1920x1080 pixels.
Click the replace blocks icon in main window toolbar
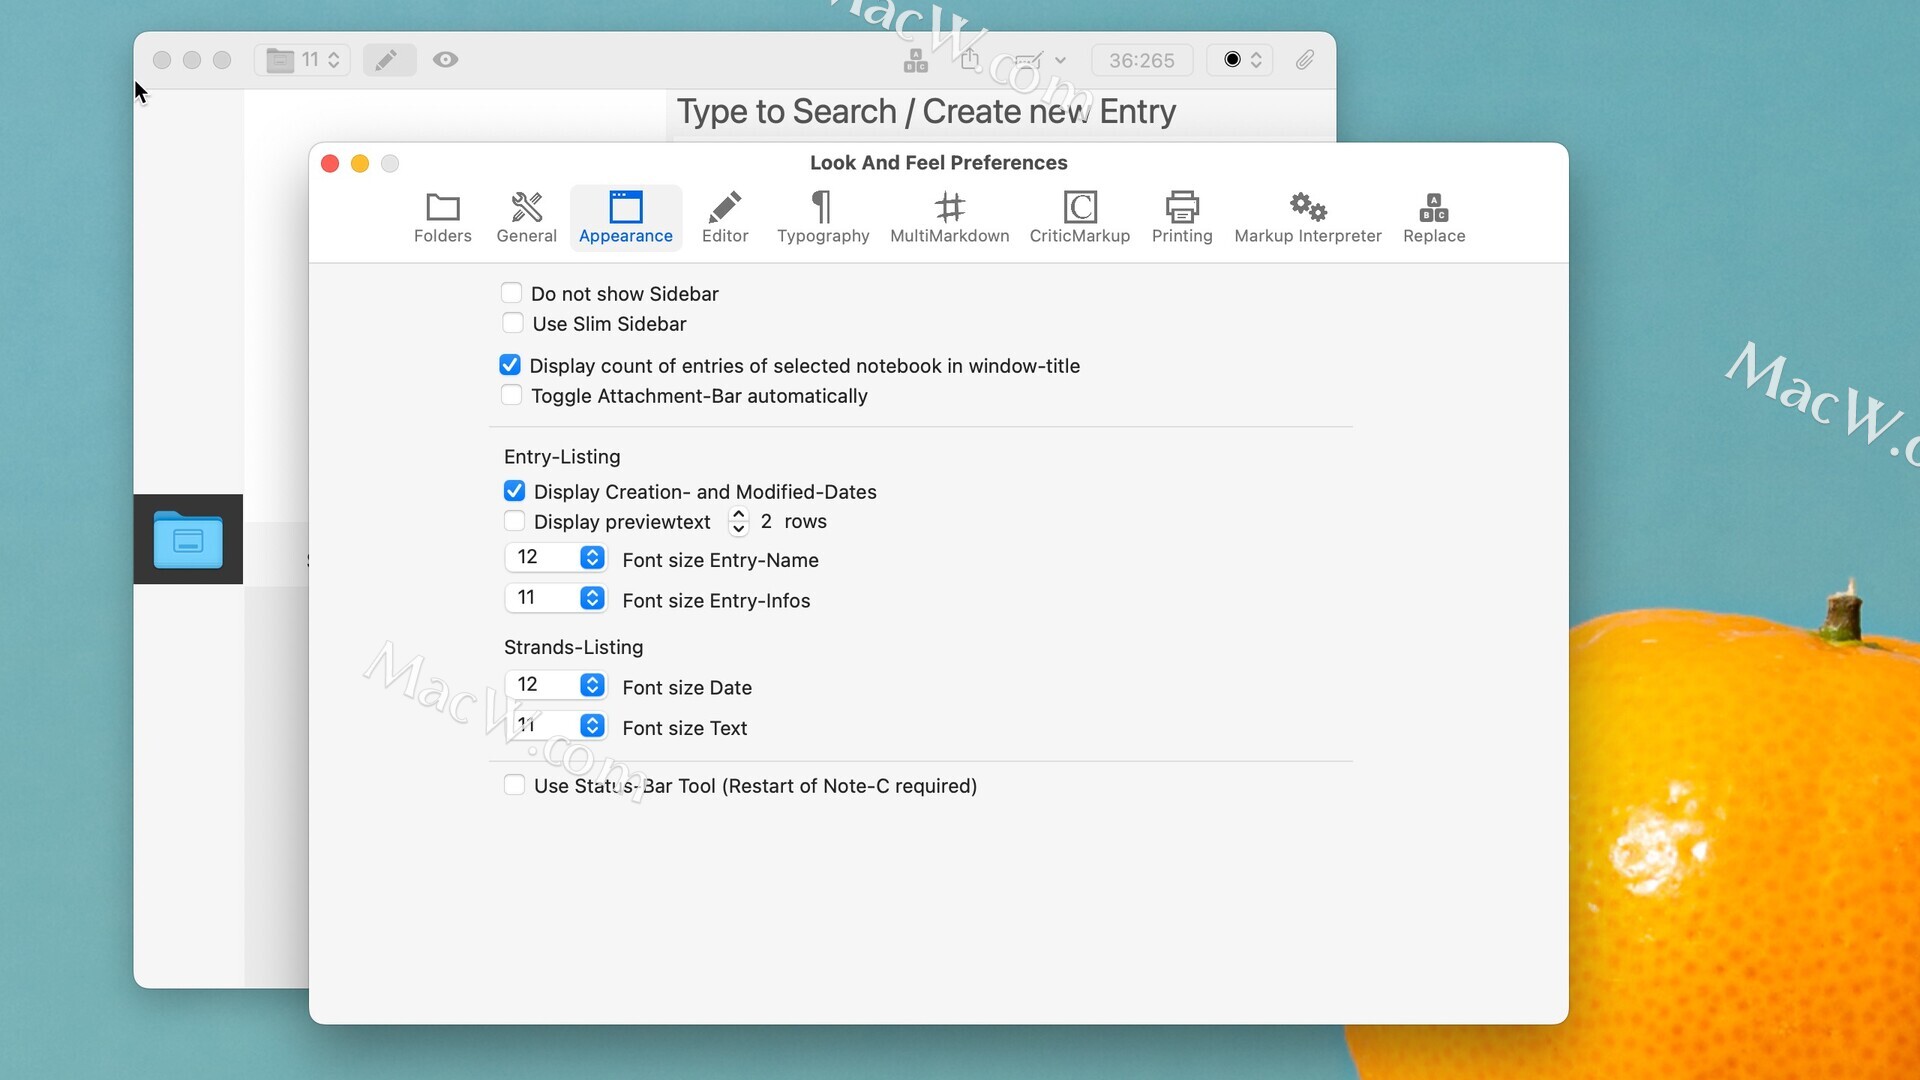915,61
